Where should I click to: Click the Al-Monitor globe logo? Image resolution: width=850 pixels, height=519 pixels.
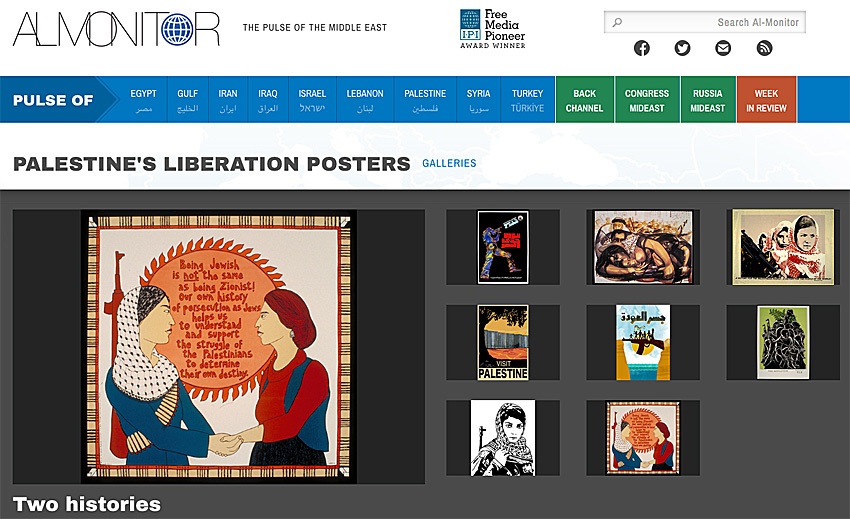(117, 29)
